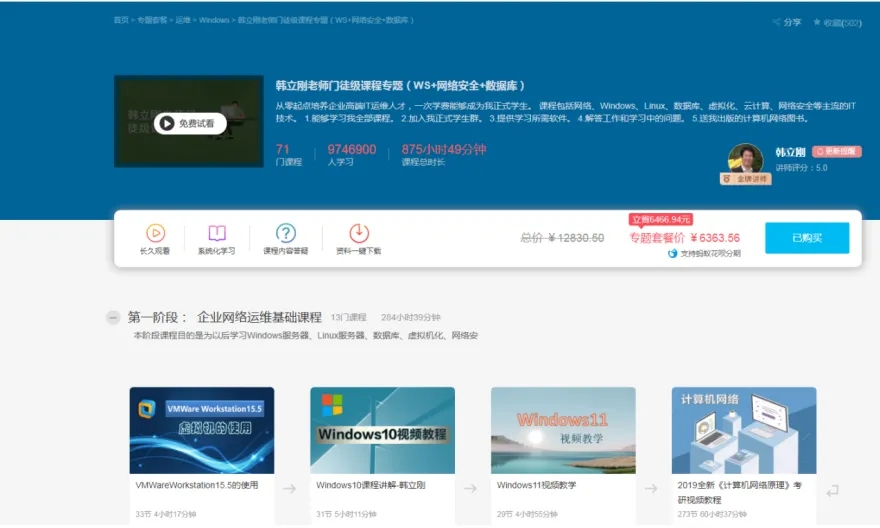The height and width of the screenshot is (528, 880).
Task: Click the 立省6466.94元 discount tag
Action: [661, 219]
